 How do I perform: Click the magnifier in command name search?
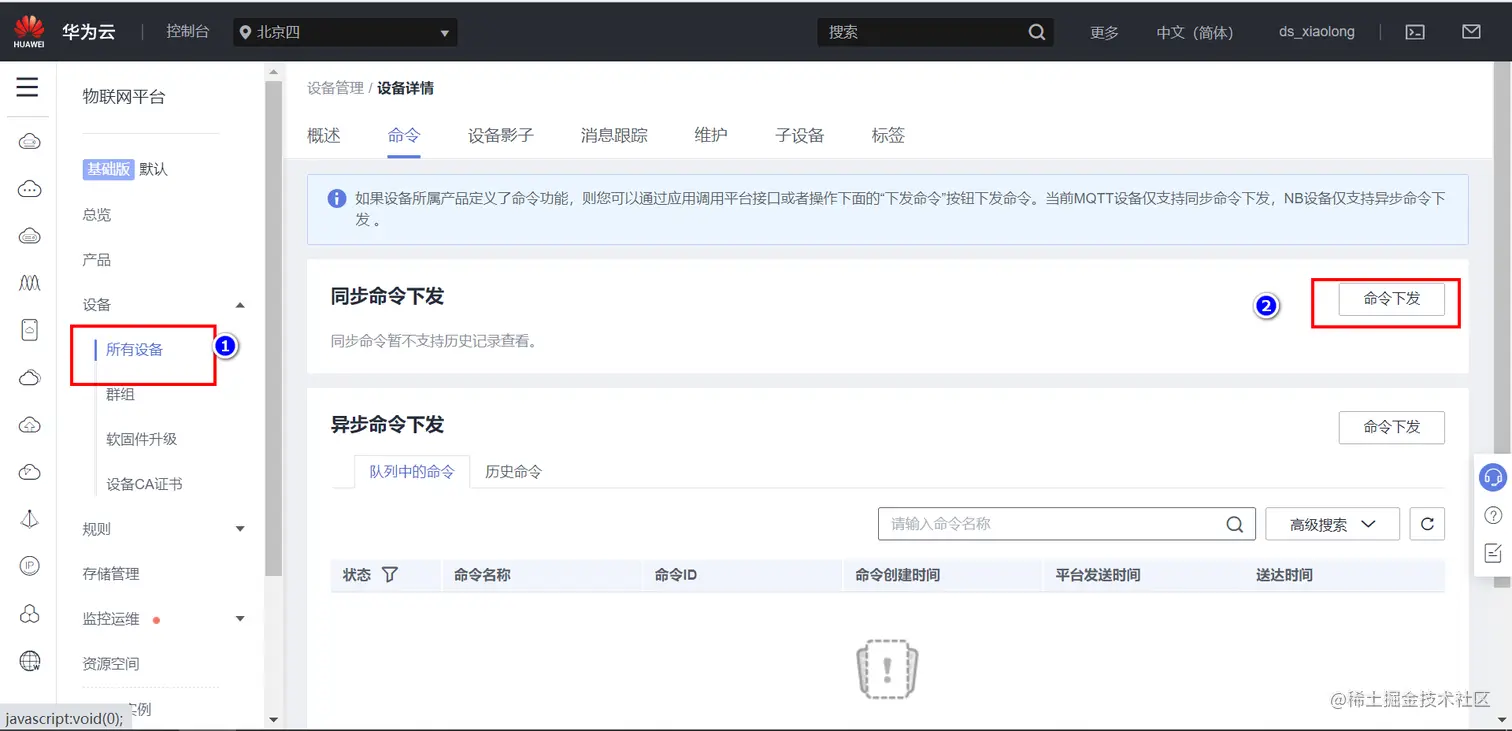pyautogui.click(x=1235, y=524)
